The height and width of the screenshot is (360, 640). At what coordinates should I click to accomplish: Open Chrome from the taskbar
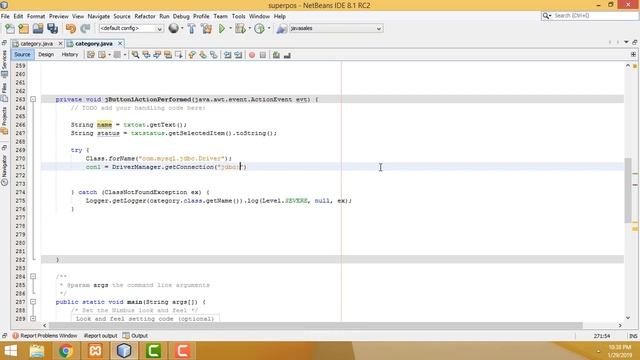point(66,351)
